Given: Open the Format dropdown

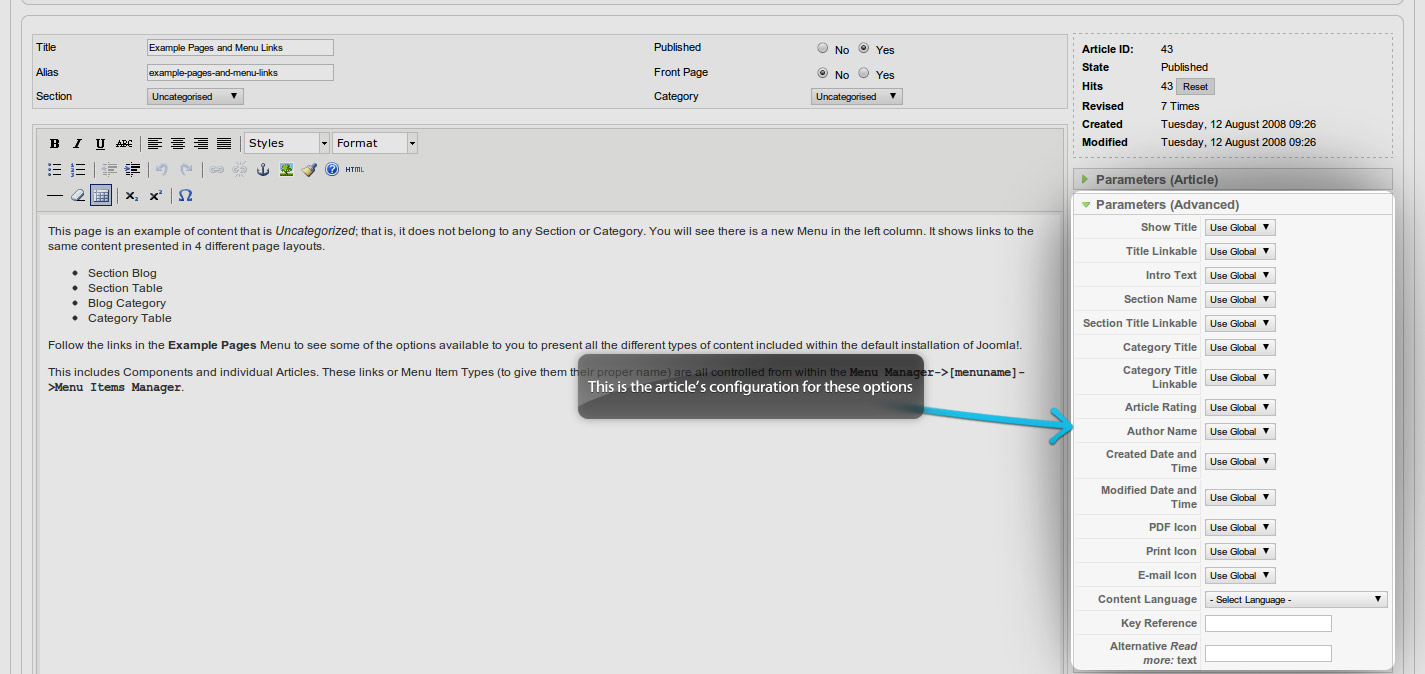Looking at the screenshot, I should coord(375,143).
